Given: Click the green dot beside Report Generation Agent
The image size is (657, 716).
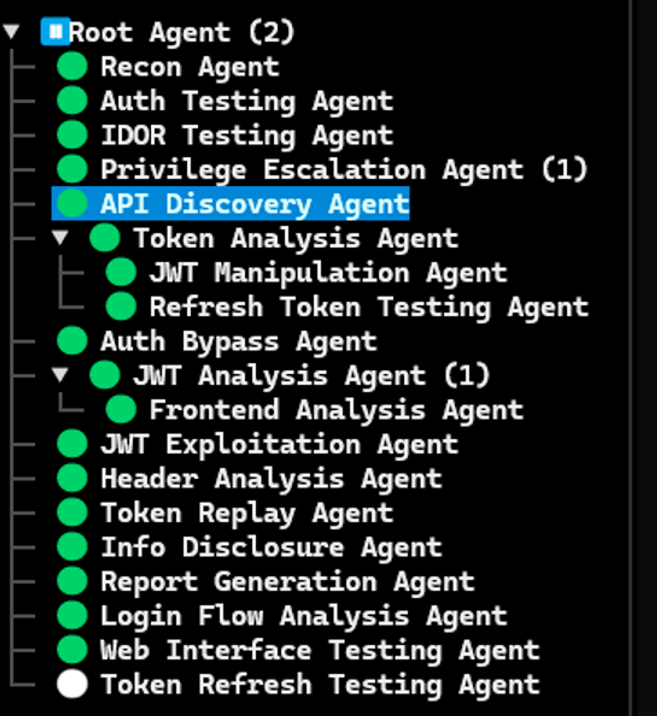Looking at the screenshot, I should coord(72,581).
